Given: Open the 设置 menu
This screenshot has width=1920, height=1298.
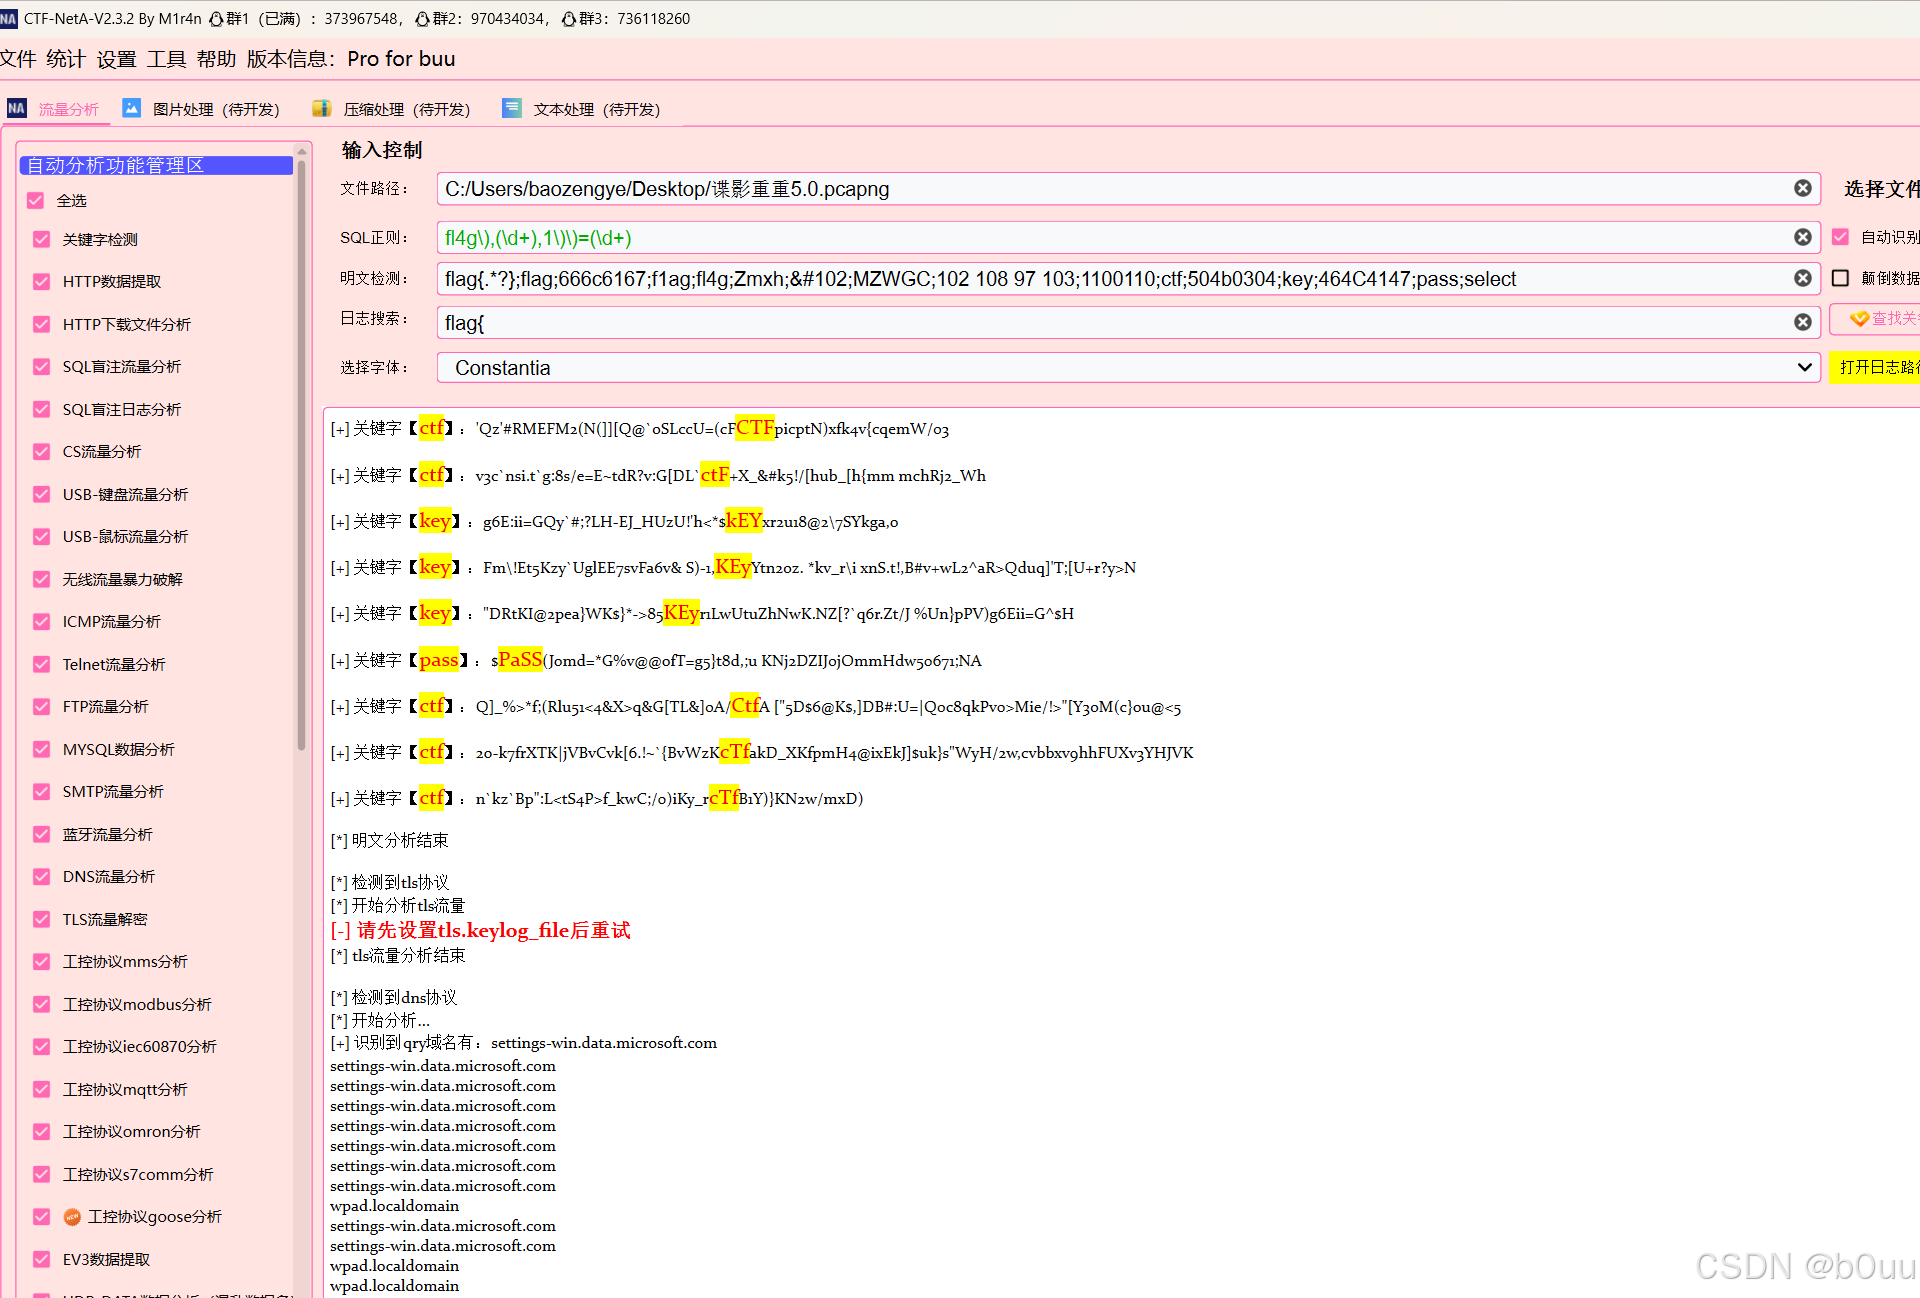Looking at the screenshot, I should tap(116, 59).
